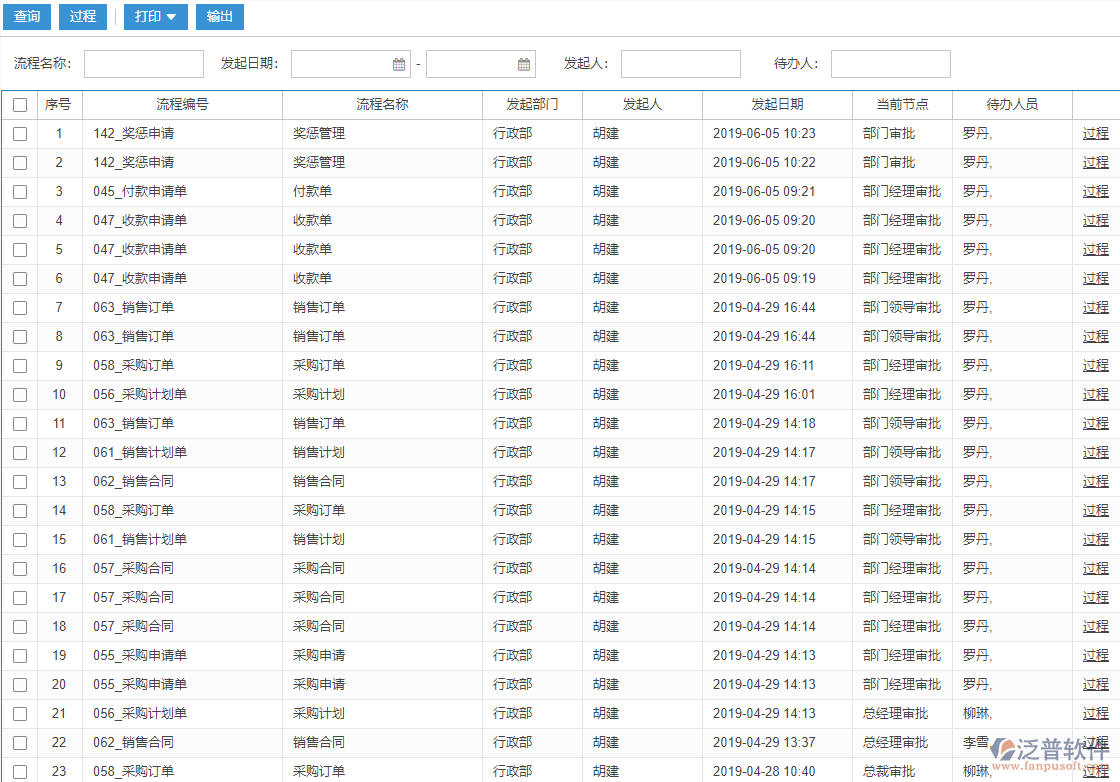The image size is (1120, 782).
Task: Click the 查询 button
Action: click(27, 16)
